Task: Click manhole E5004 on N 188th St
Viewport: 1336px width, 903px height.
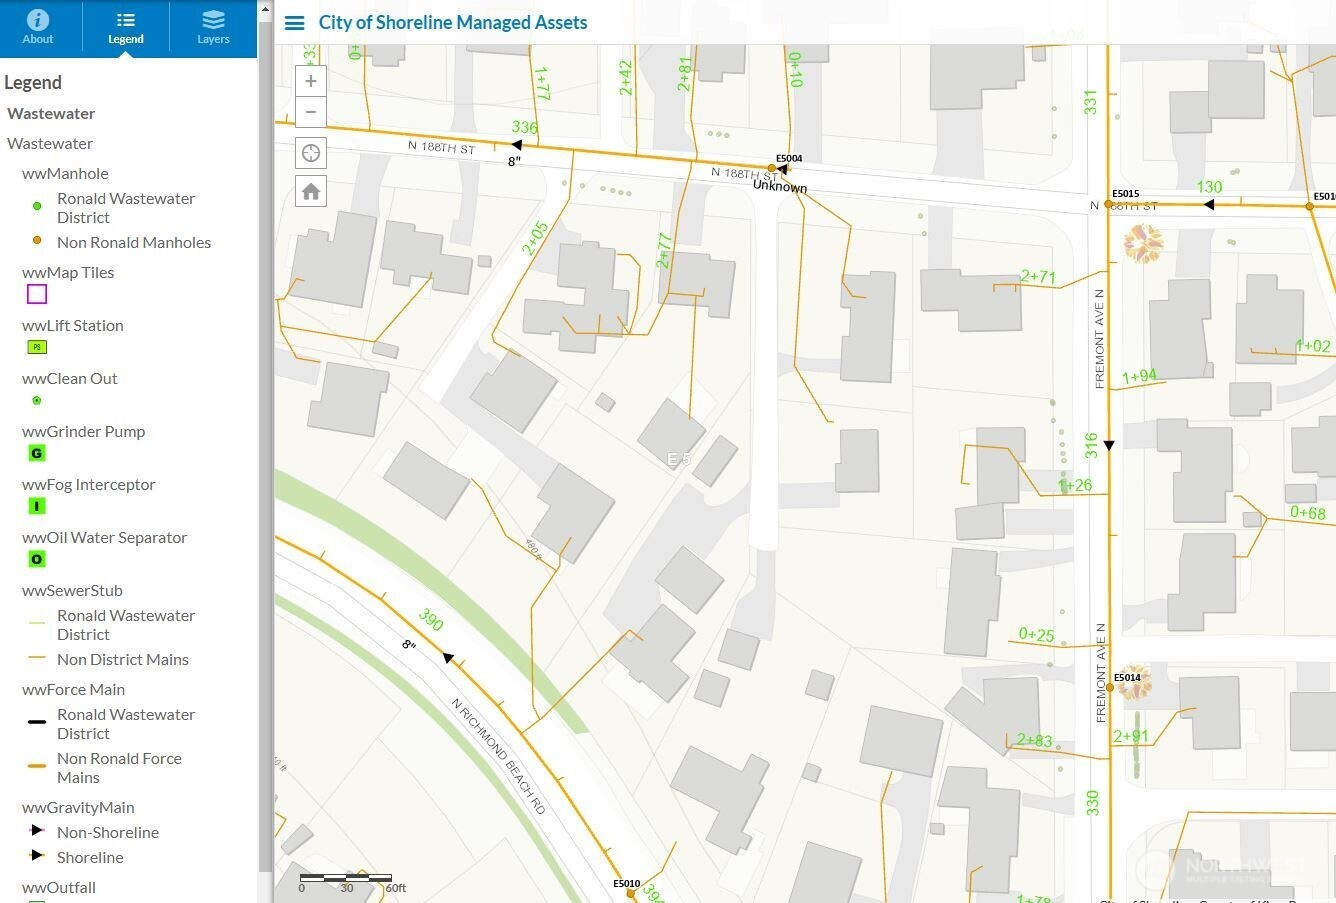Action: pos(772,168)
